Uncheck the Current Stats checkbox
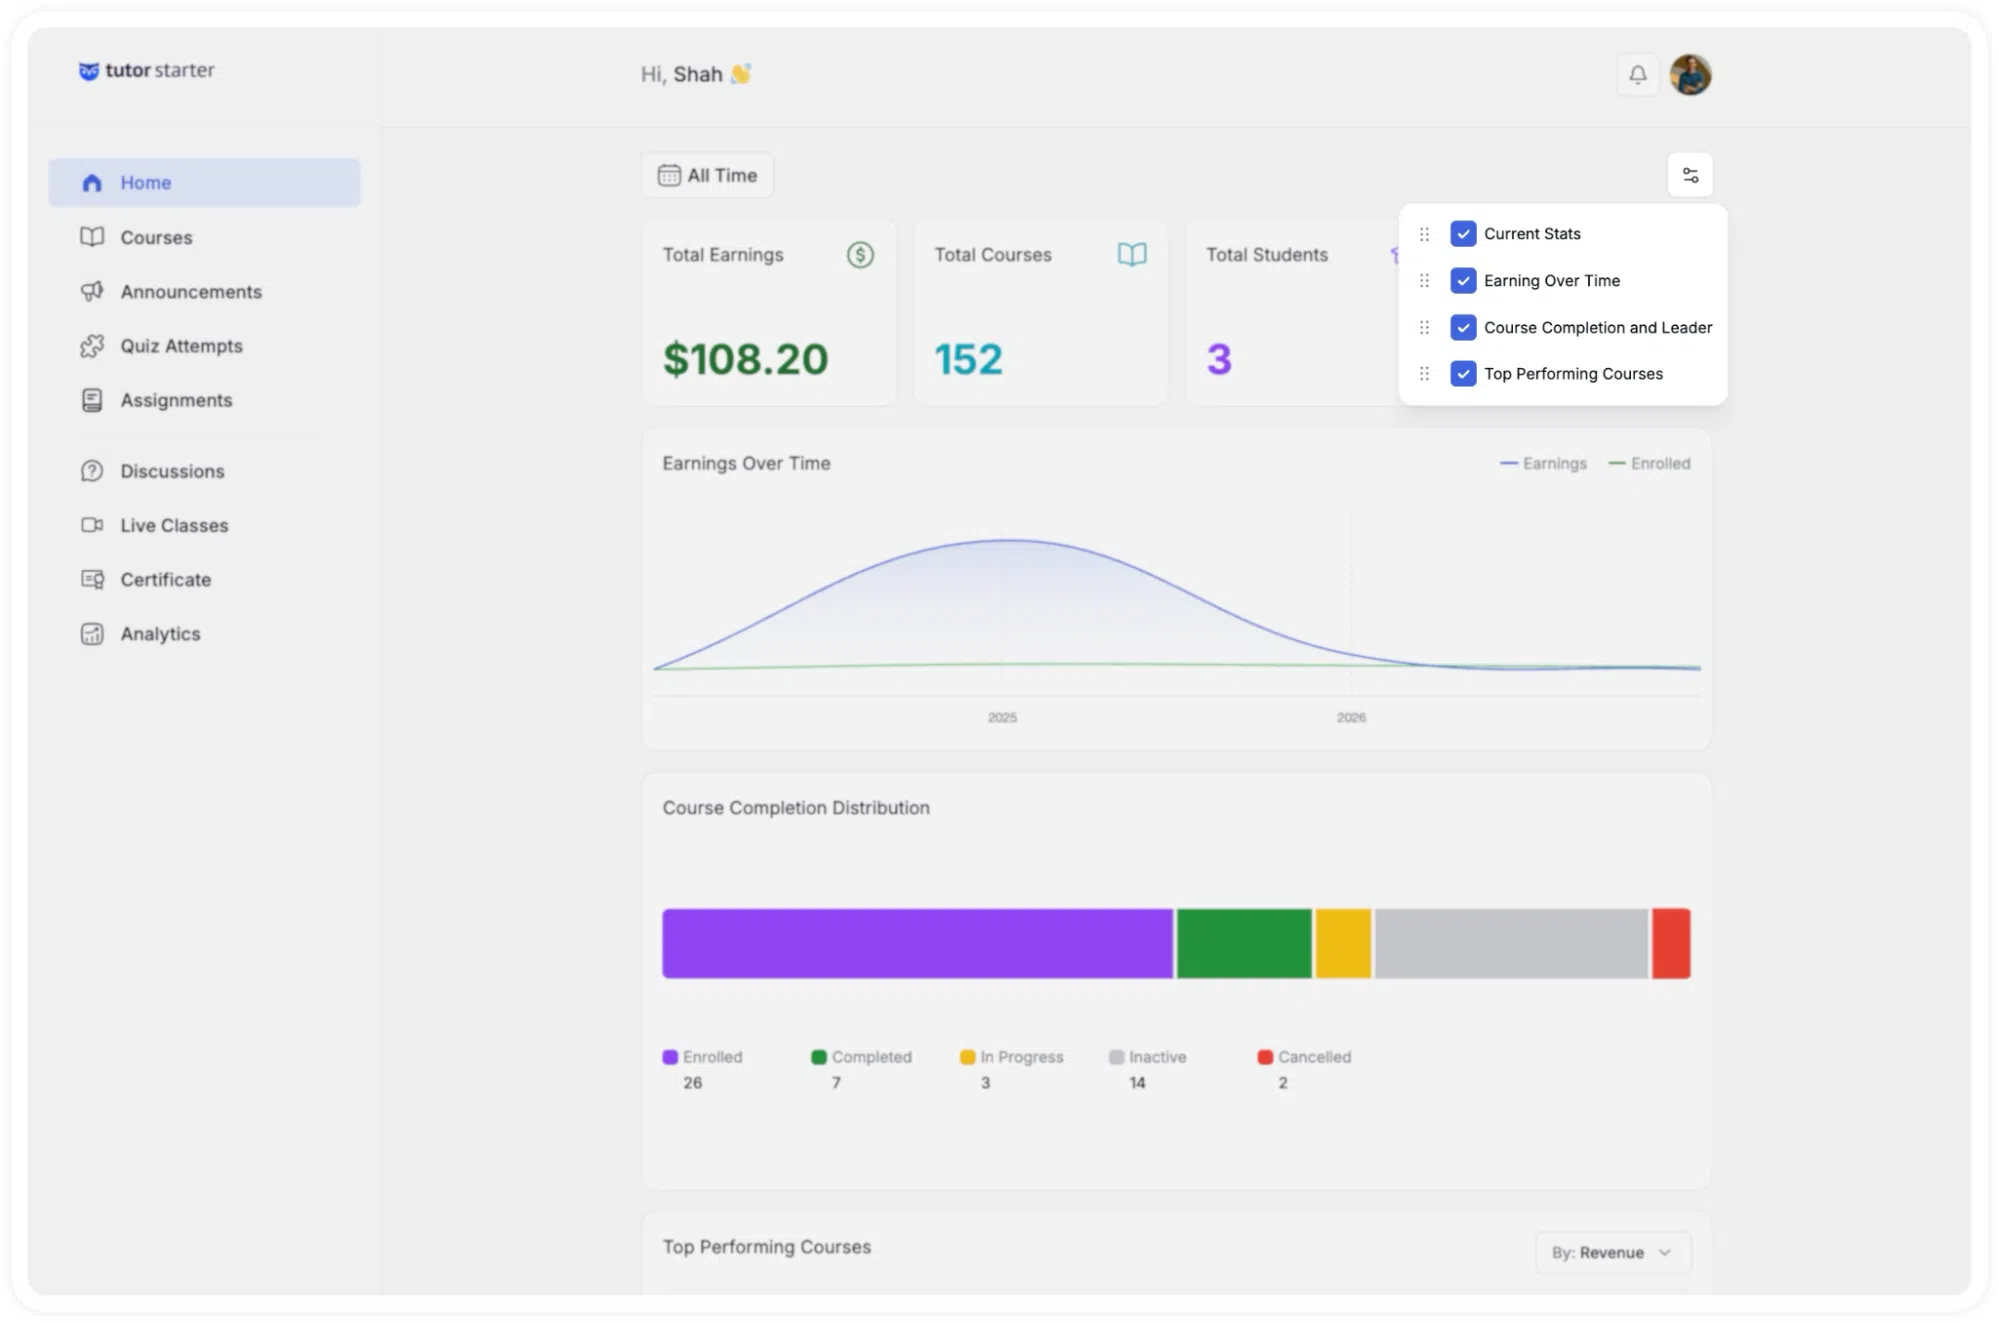 pyautogui.click(x=1463, y=234)
